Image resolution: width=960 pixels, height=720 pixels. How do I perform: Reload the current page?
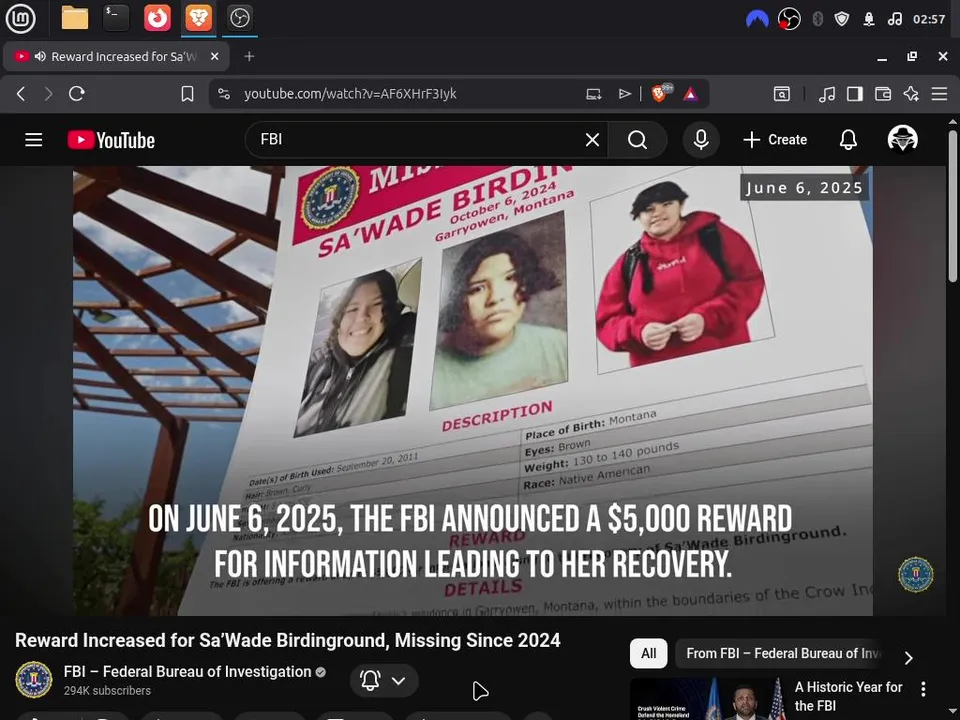(77, 94)
